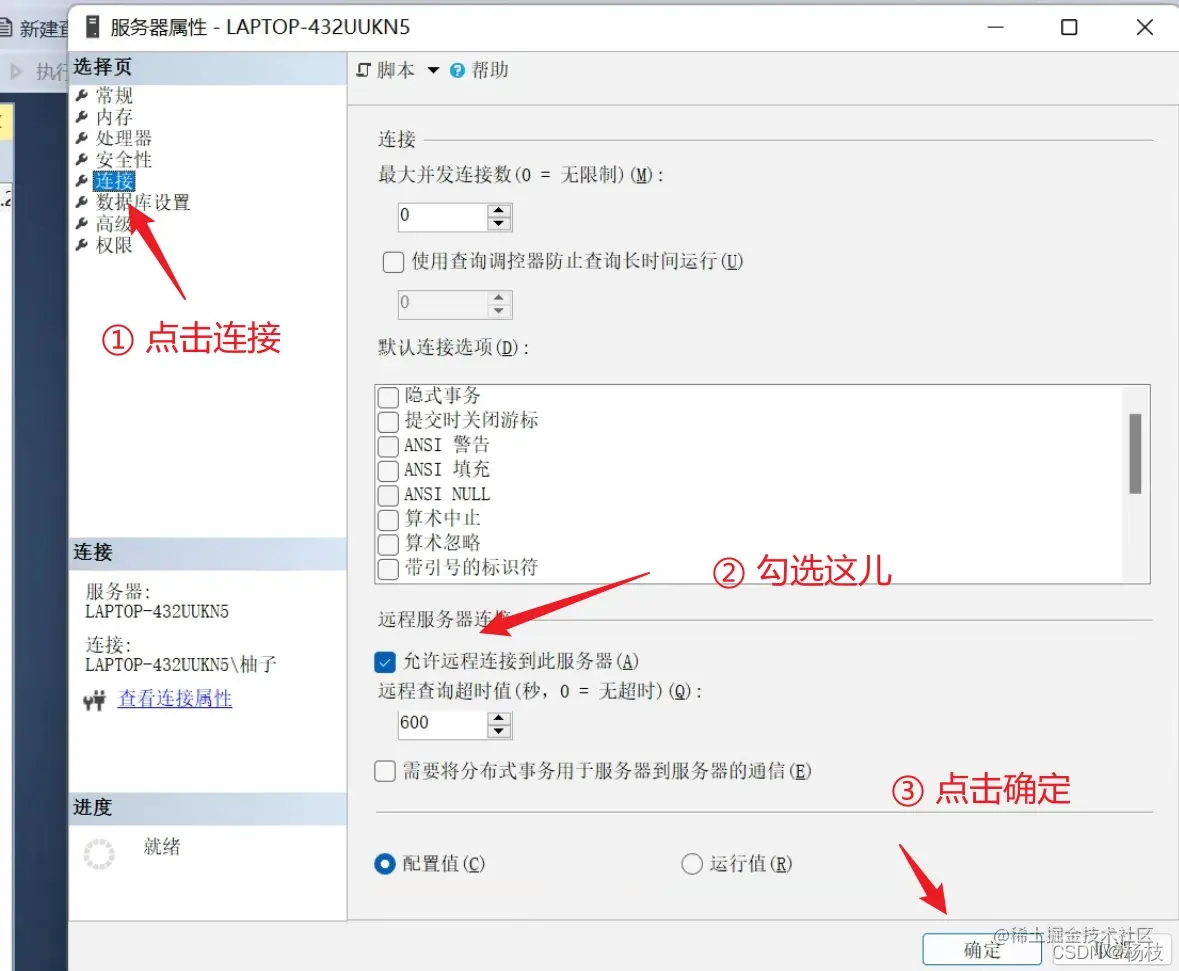Click the wrench icon beside 安全性
The height and width of the screenshot is (971, 1179).
coord(82,159)
